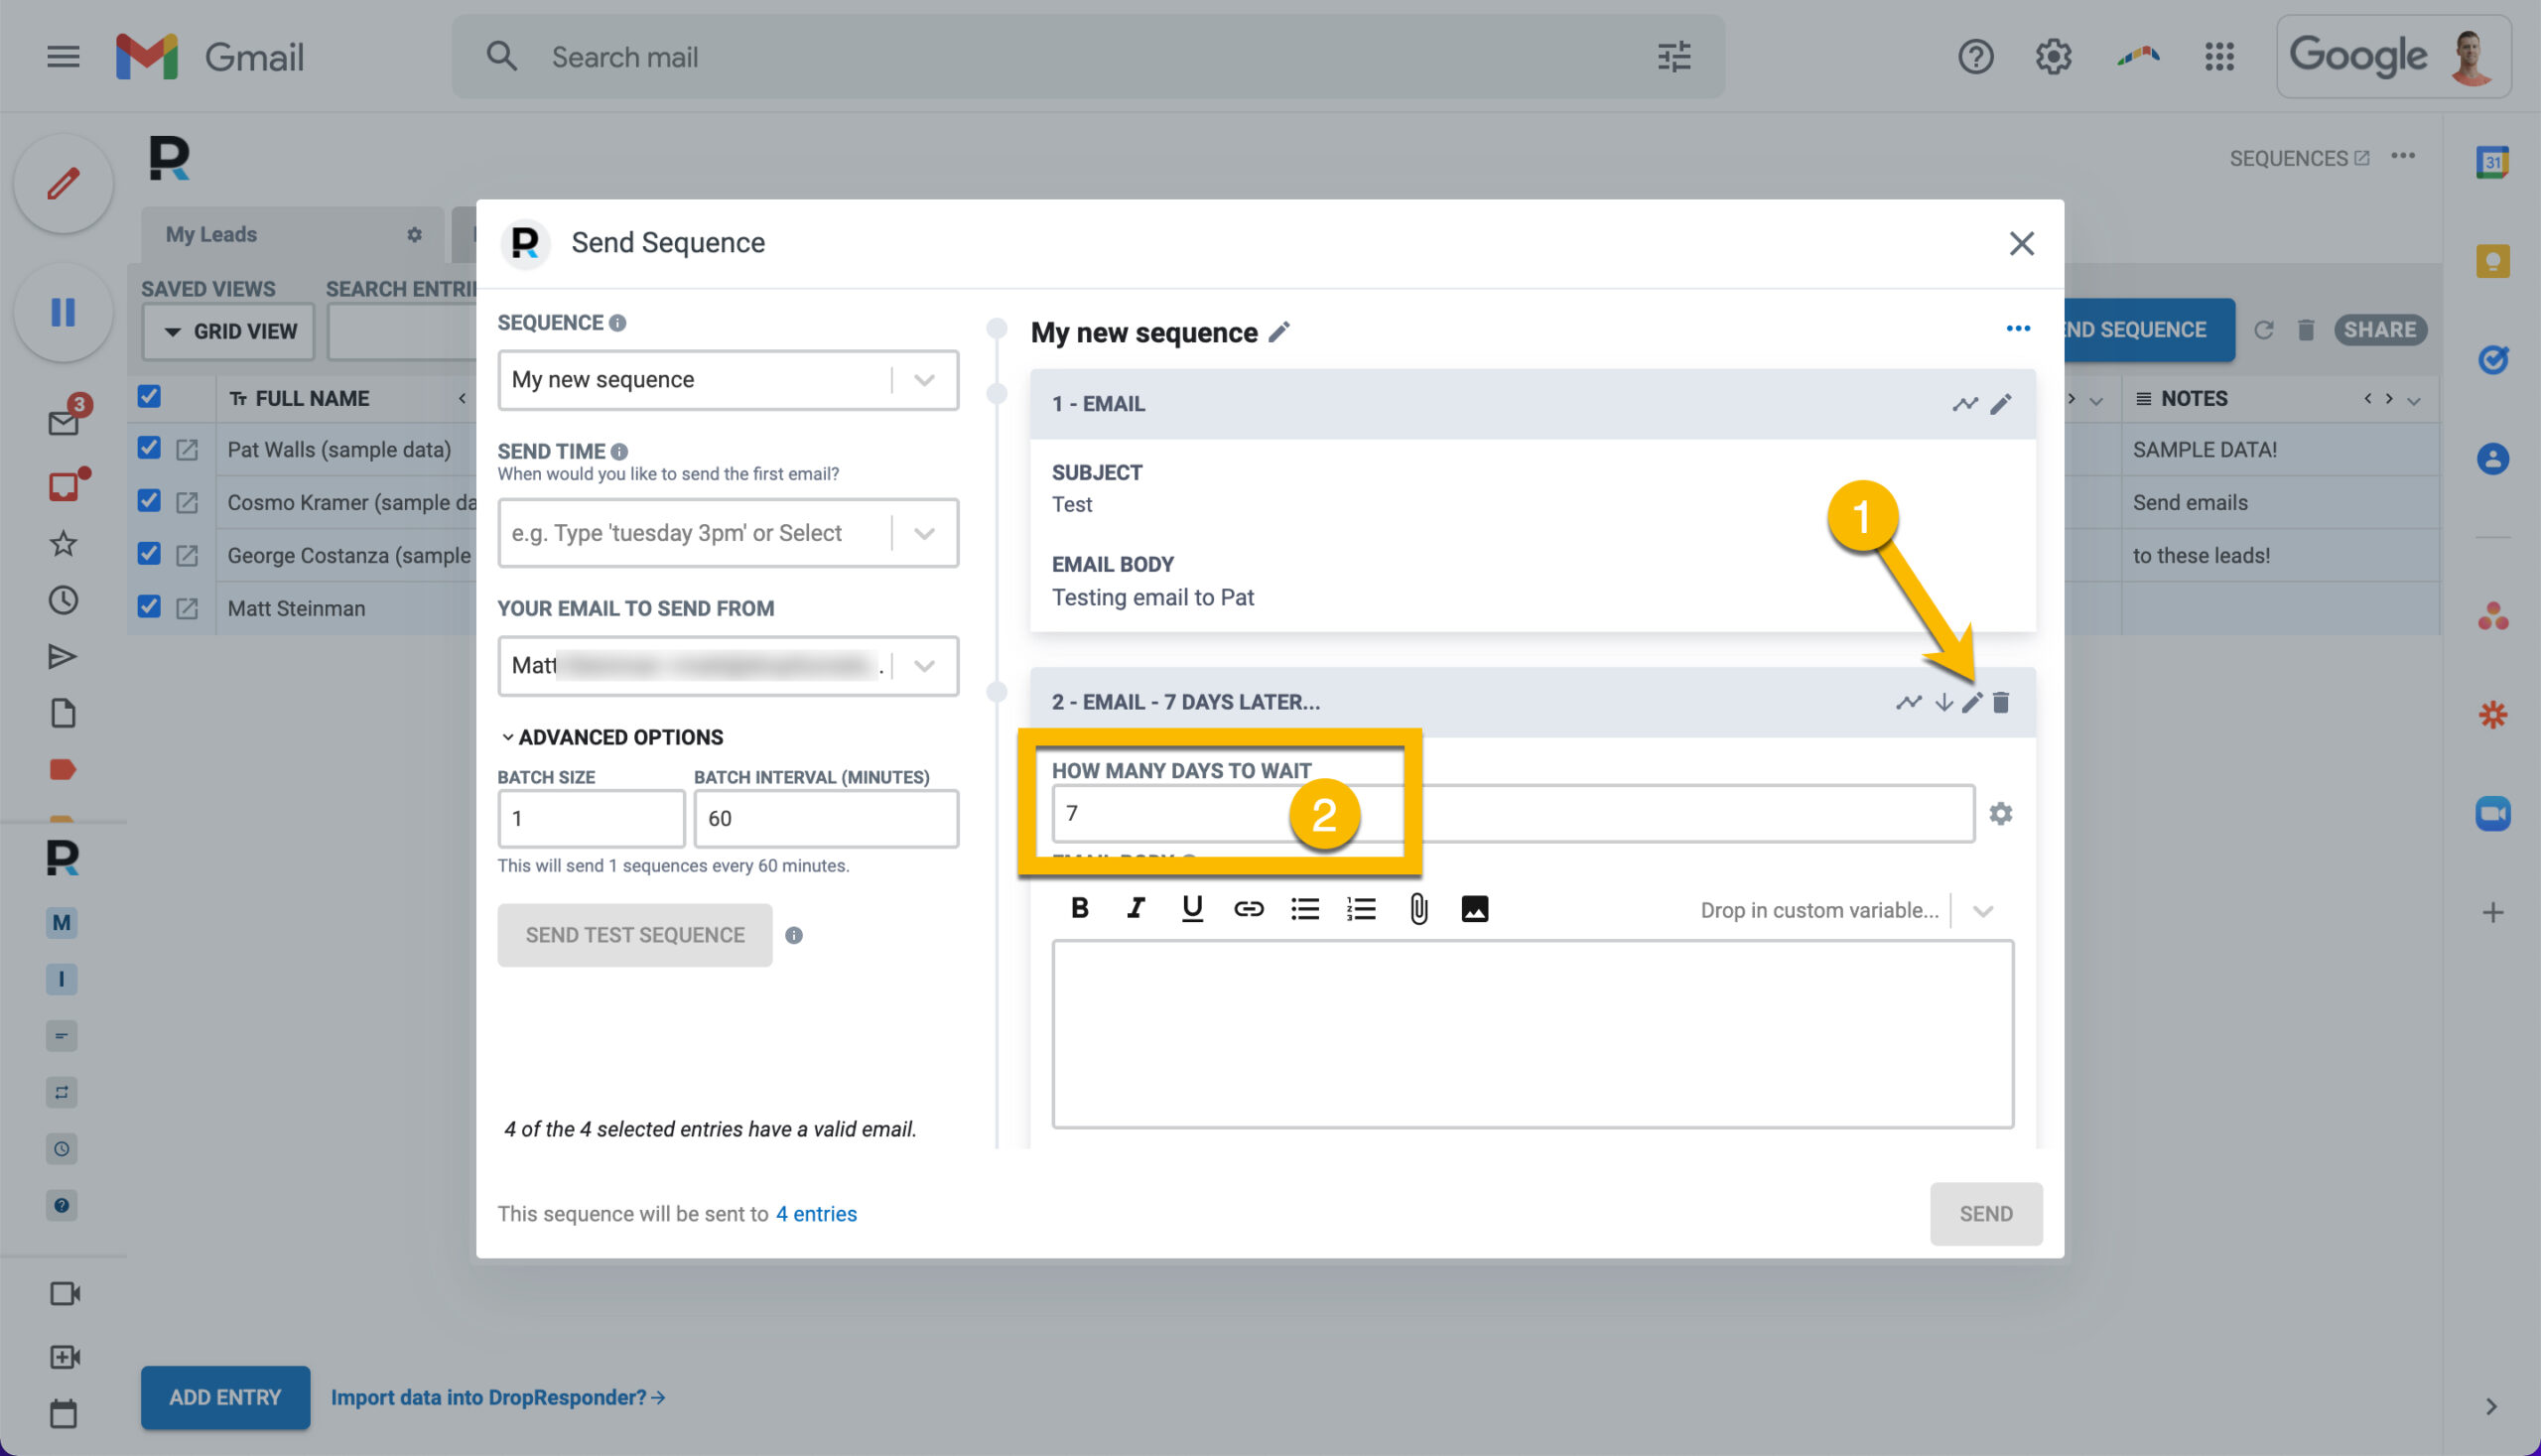The image size is (2541, 1456).
Task: Click the How Many Days To Wait field
Action: click(1512, 813)
